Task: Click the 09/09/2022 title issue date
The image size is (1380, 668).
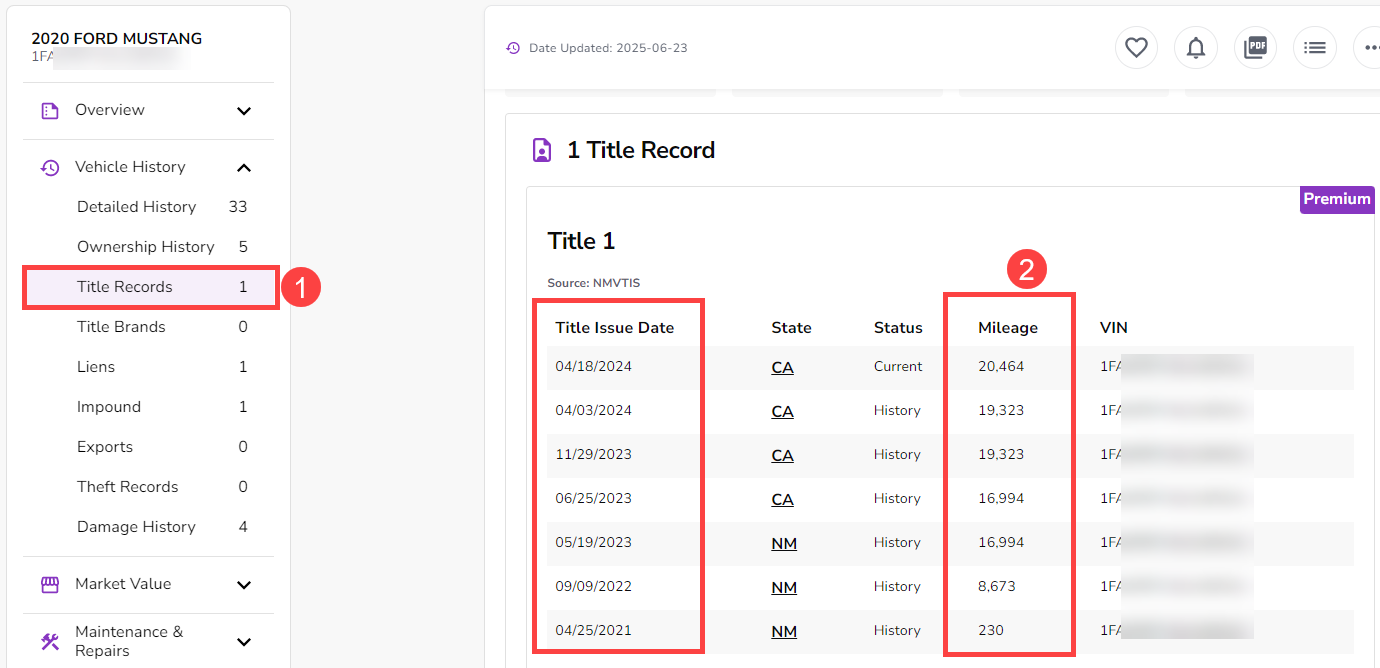Action: tap(594, 587)
